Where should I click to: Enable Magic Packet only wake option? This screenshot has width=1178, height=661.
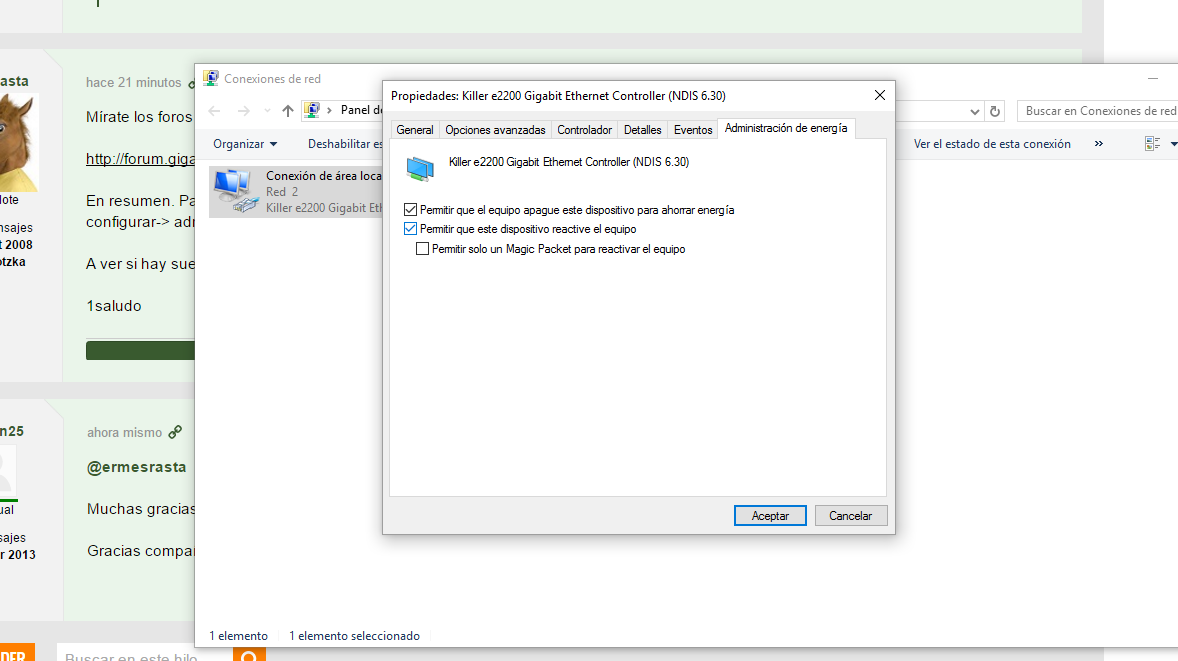point(422,249)
